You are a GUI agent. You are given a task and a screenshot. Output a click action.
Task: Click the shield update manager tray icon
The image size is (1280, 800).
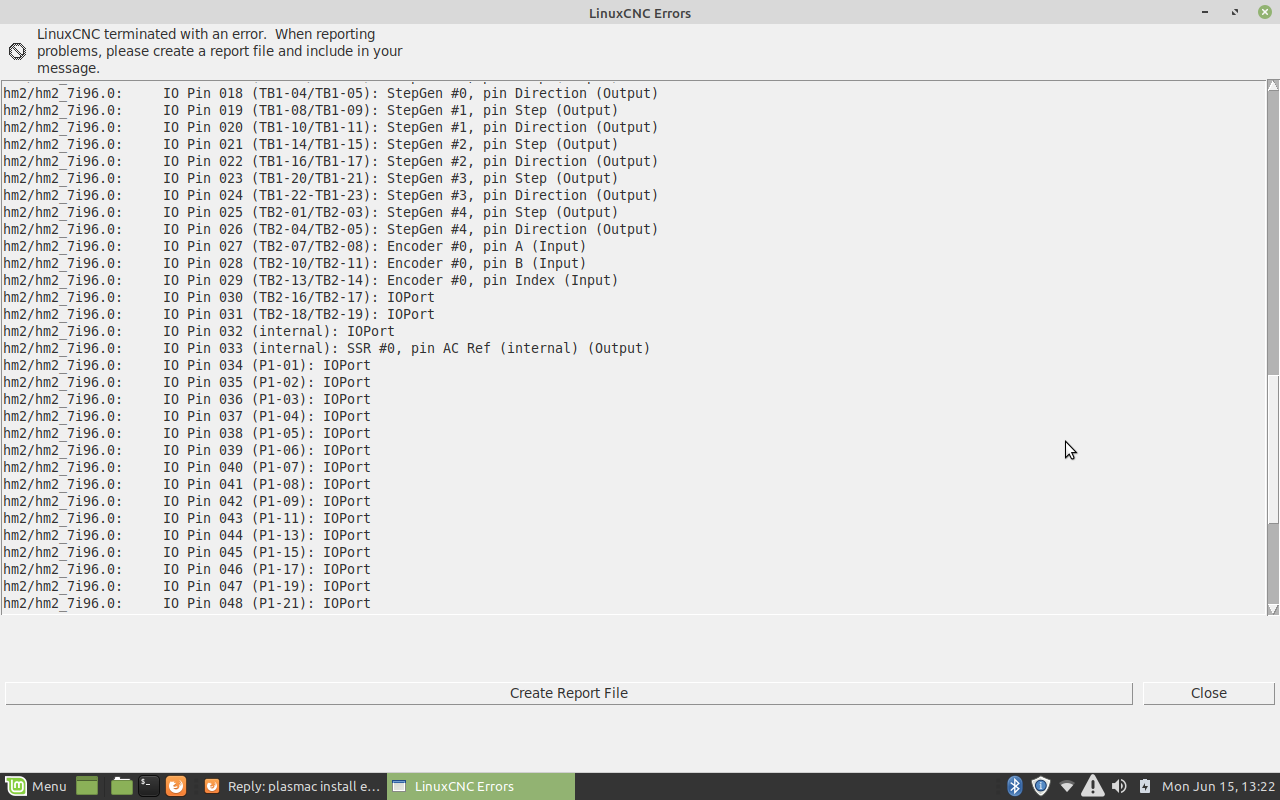pyautogui.click(x=1040, y=786)
